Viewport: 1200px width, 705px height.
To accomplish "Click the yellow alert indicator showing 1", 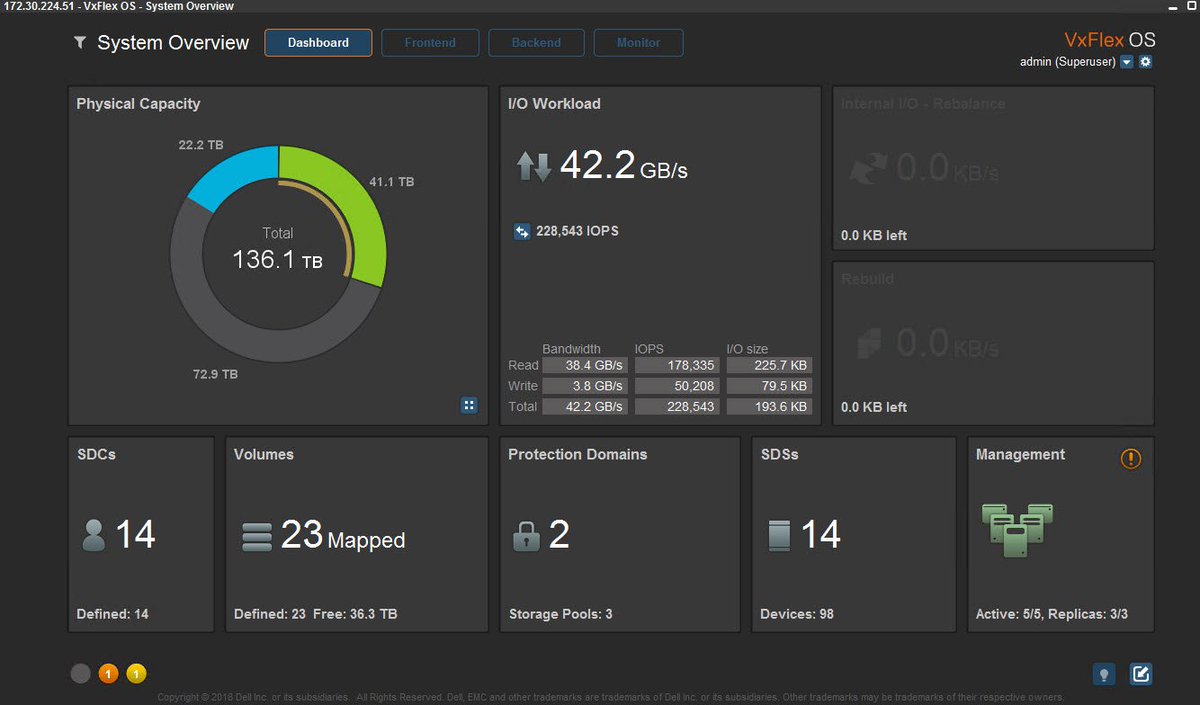I will [x=136, y=674].
